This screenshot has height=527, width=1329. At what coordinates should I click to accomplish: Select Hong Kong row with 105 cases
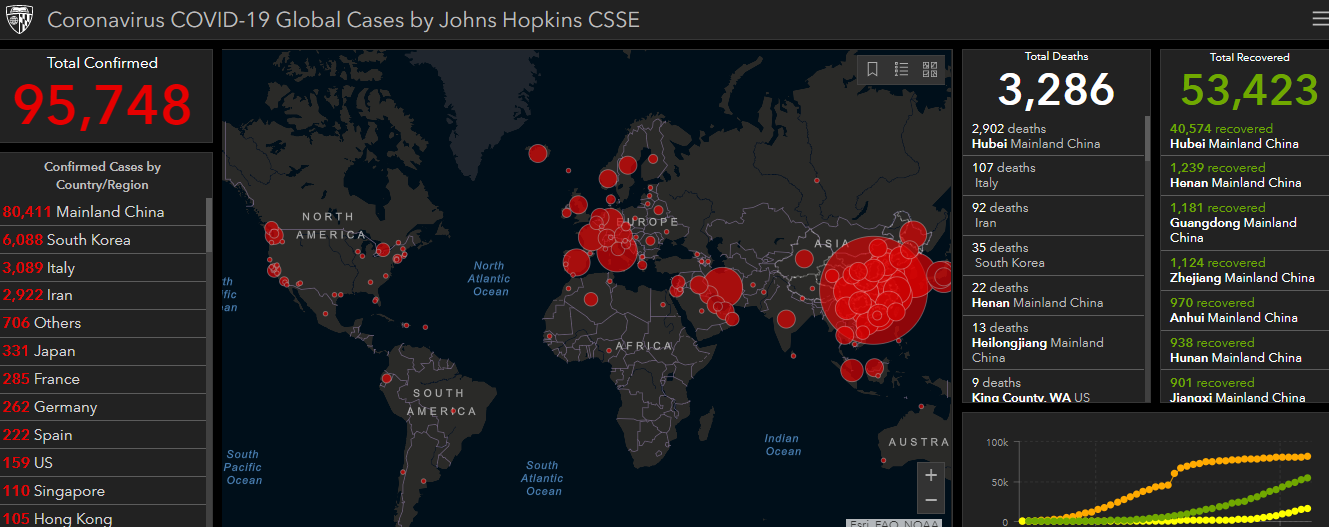pyautogui.click(x=103, y=516)
